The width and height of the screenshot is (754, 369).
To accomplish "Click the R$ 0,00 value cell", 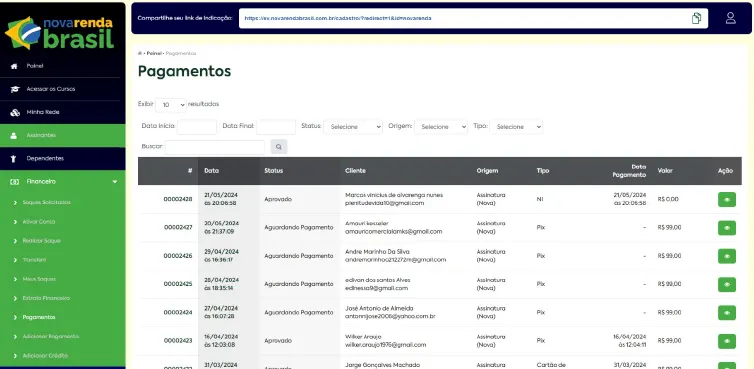I will (668, 199).
